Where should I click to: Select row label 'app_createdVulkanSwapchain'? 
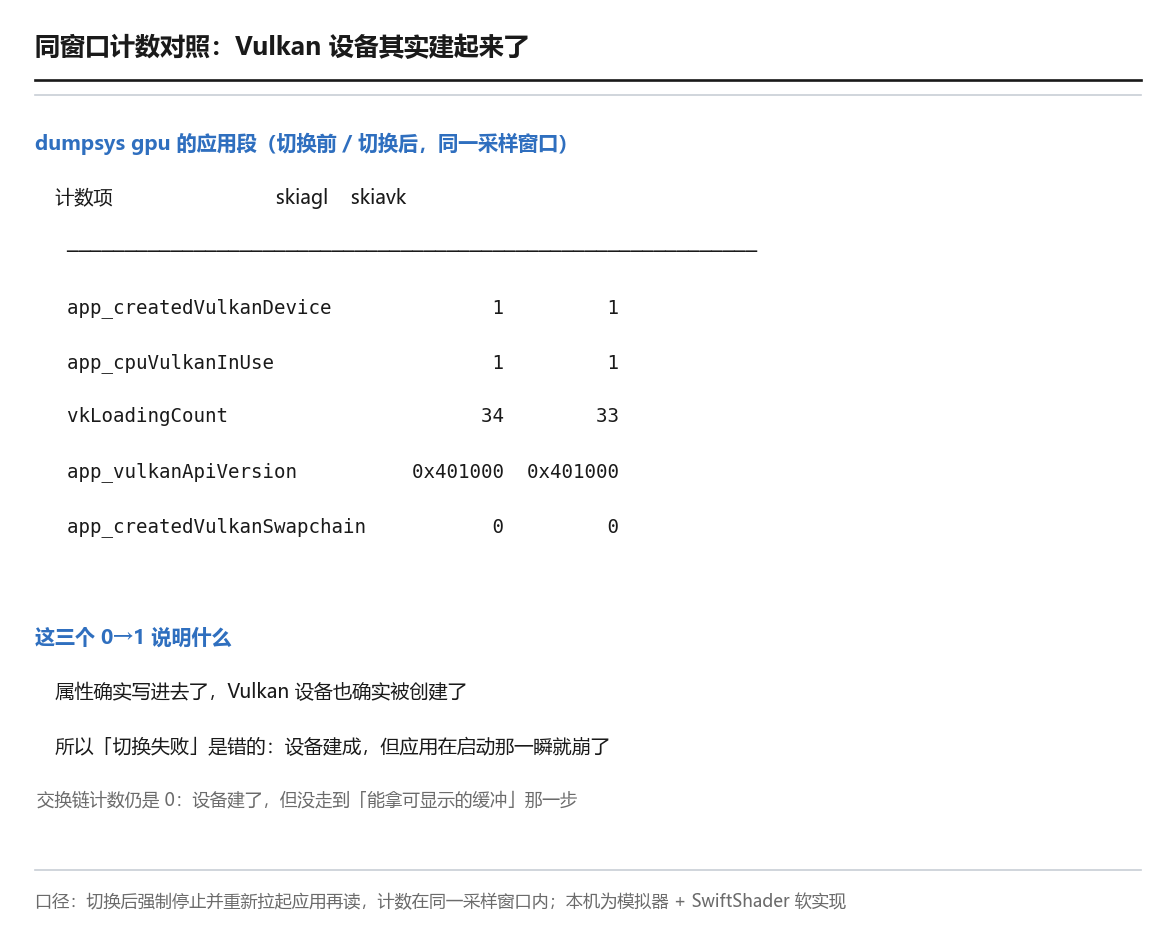pos(217,526)
